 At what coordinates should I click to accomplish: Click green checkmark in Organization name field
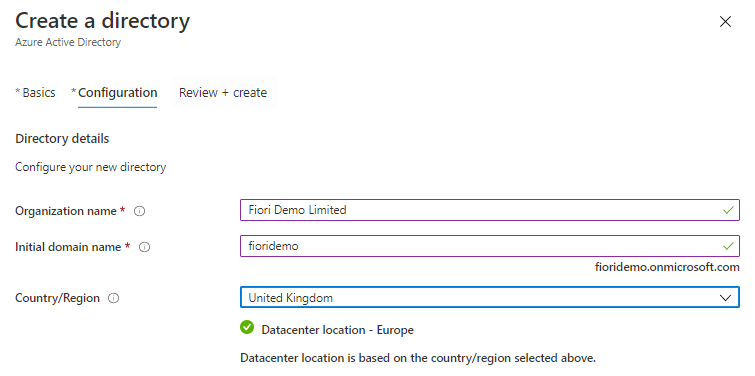(728, 210)
